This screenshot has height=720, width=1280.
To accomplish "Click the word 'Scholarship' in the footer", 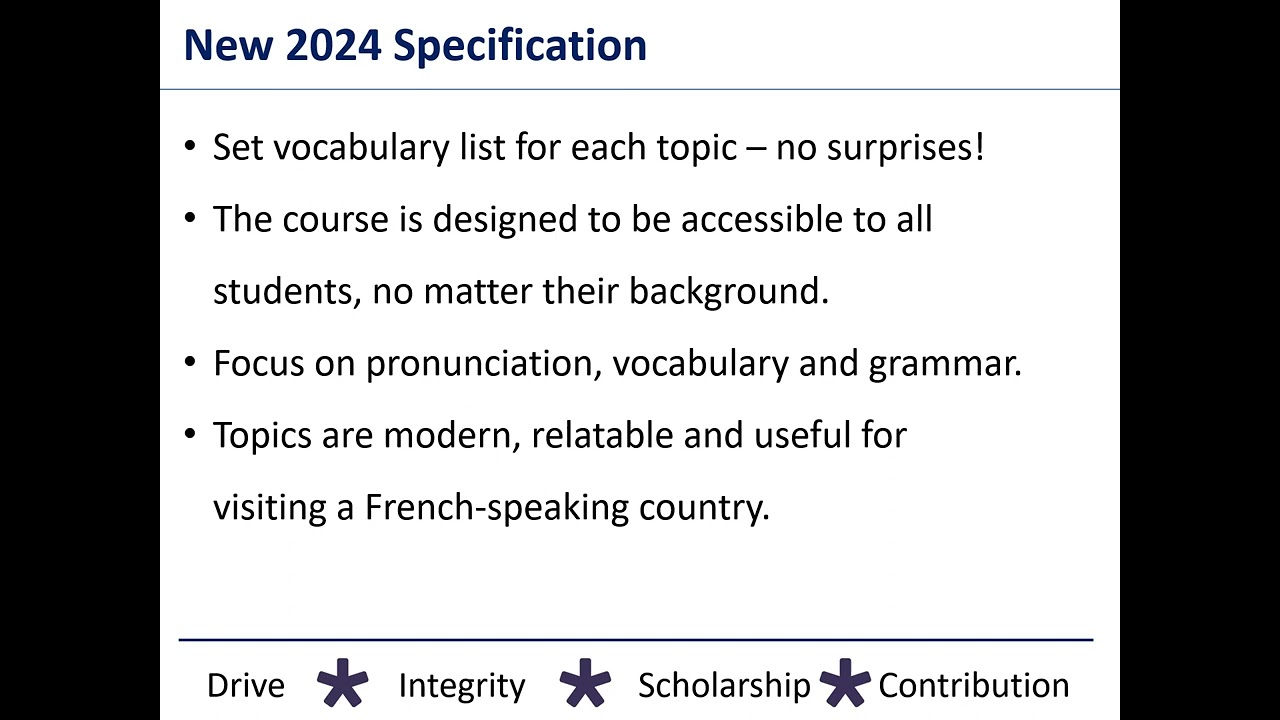I will (x=724, y=686).
